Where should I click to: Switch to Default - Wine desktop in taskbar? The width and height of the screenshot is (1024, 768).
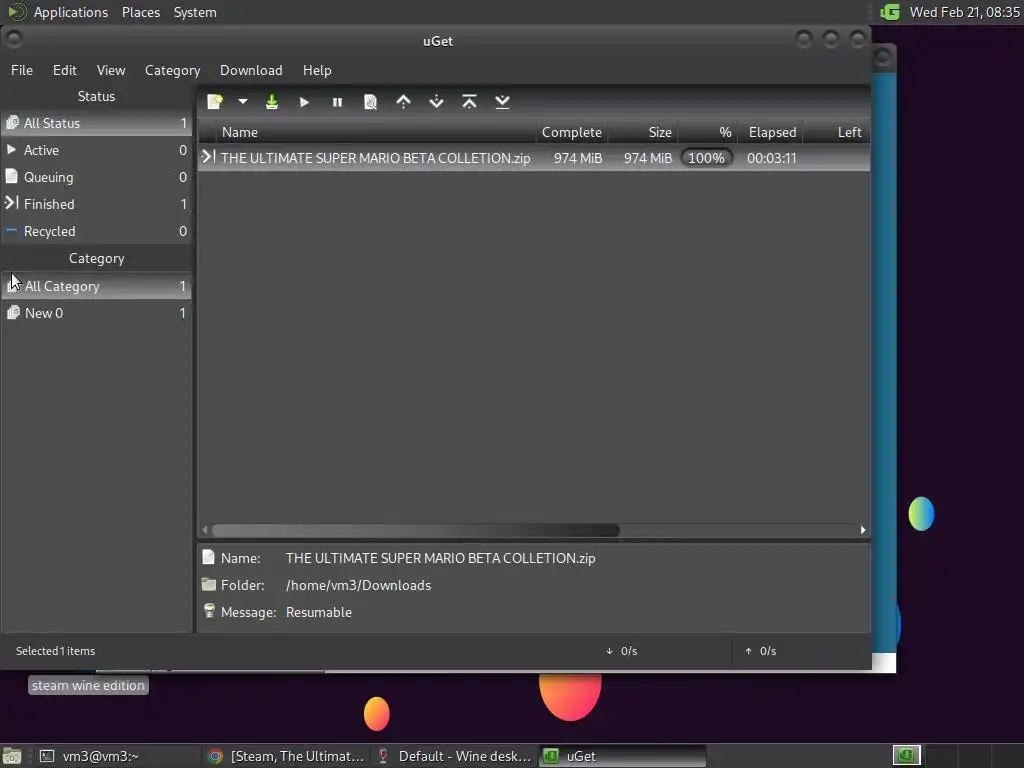point(455,756)
